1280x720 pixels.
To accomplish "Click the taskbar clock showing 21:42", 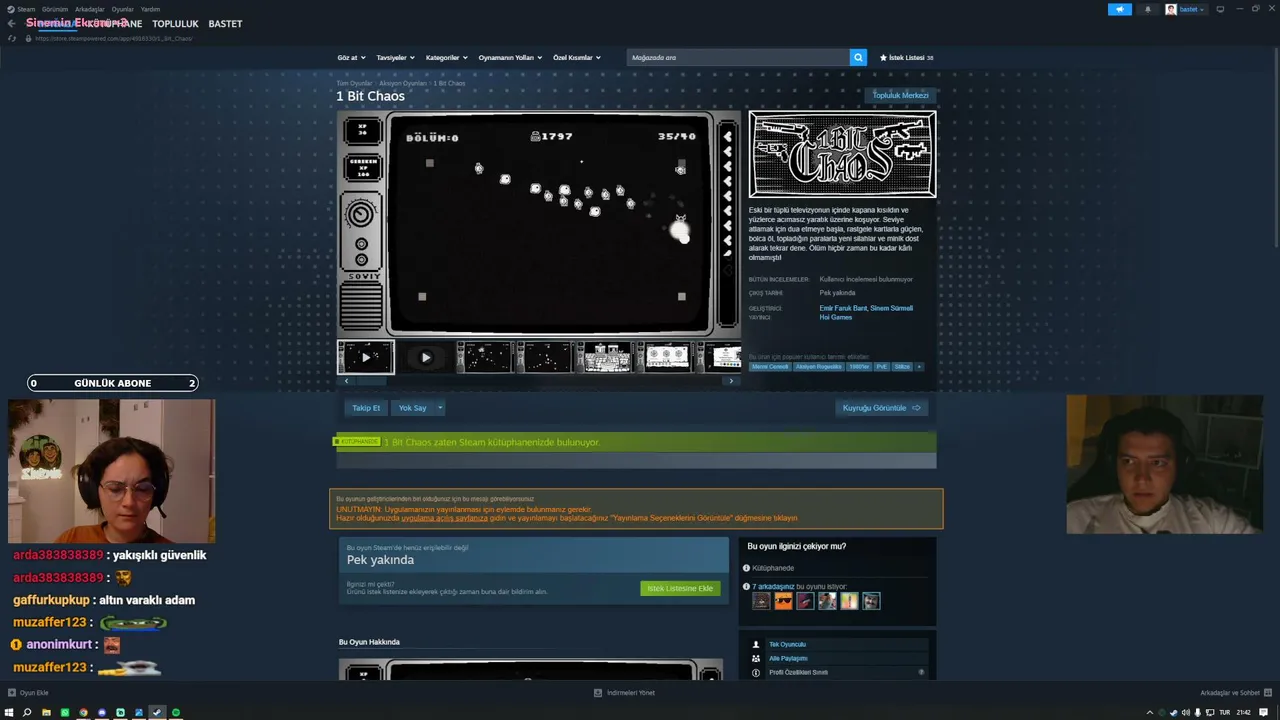I will (x=1243, y=712).
